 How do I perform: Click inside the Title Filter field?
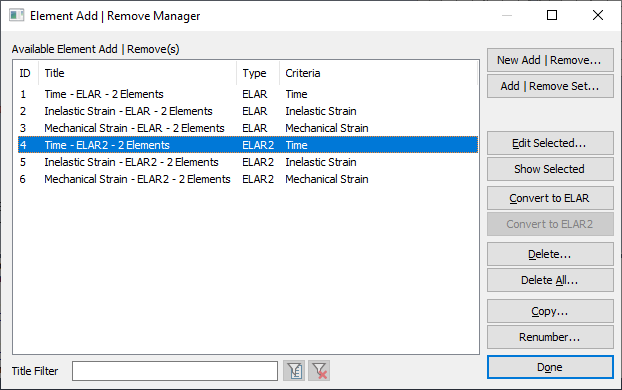pyautogui.click(x=175, y=371)
